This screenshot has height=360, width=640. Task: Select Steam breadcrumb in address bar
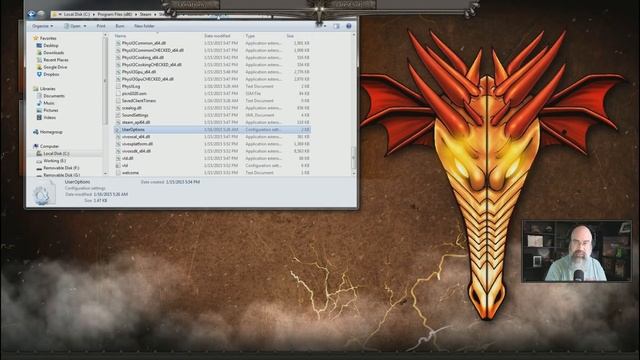pyautogui.click(x=145, y=14)
